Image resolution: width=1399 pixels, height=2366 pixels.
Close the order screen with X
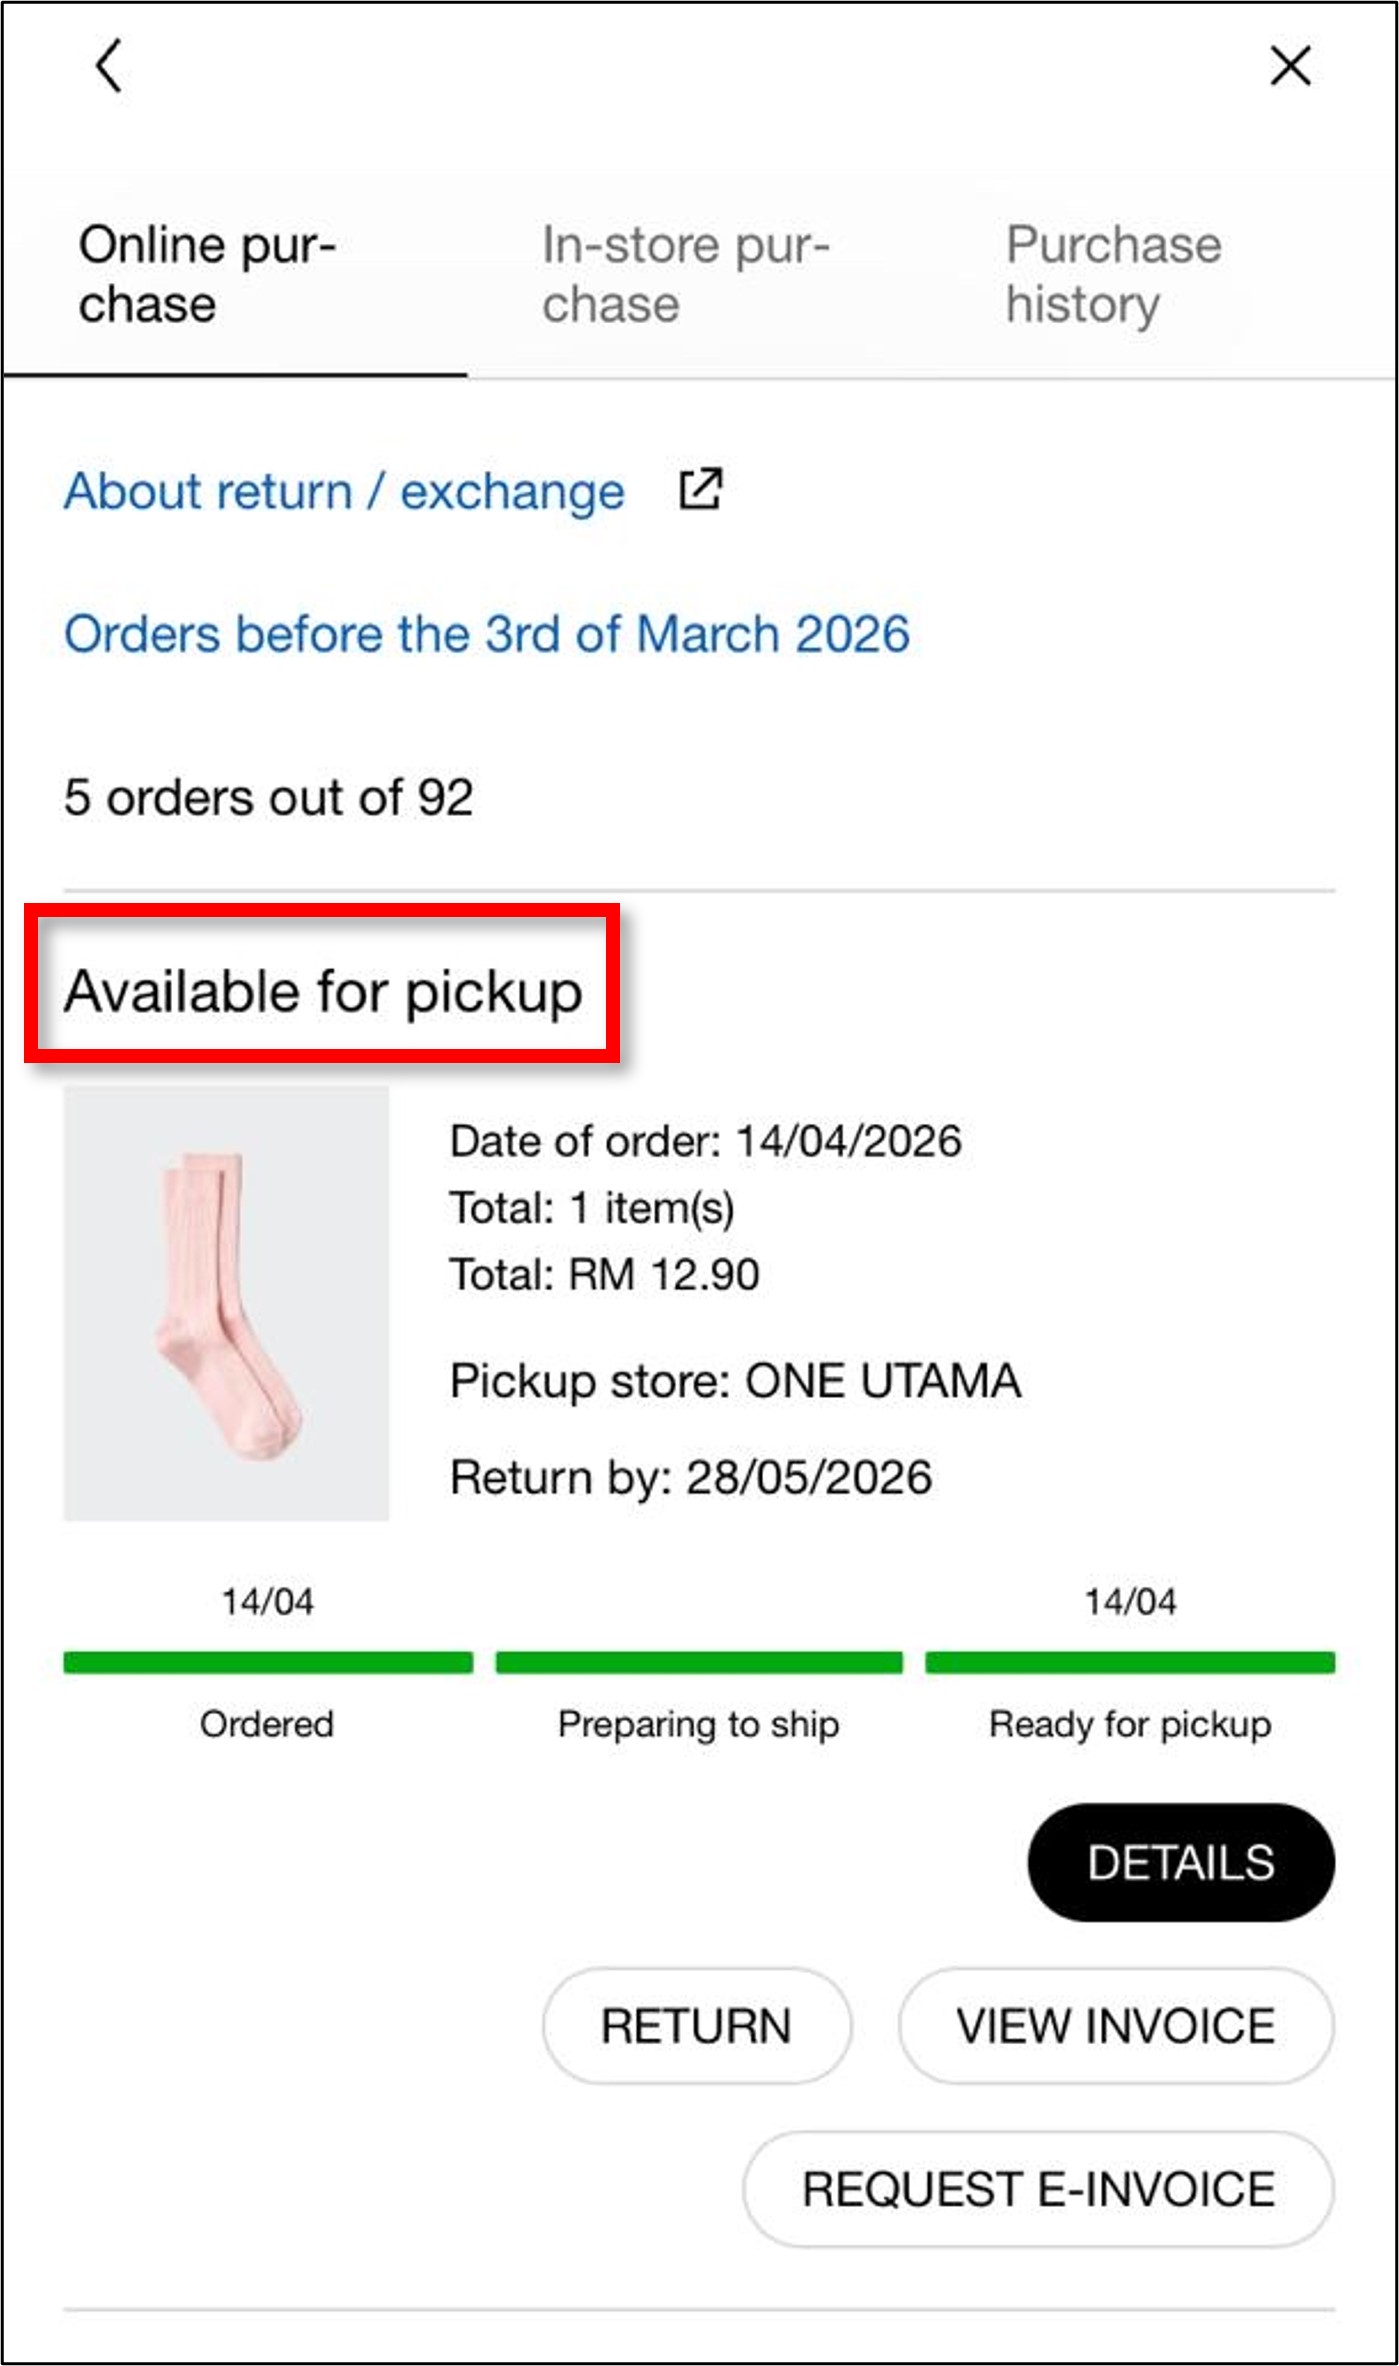pos(1290,66)
